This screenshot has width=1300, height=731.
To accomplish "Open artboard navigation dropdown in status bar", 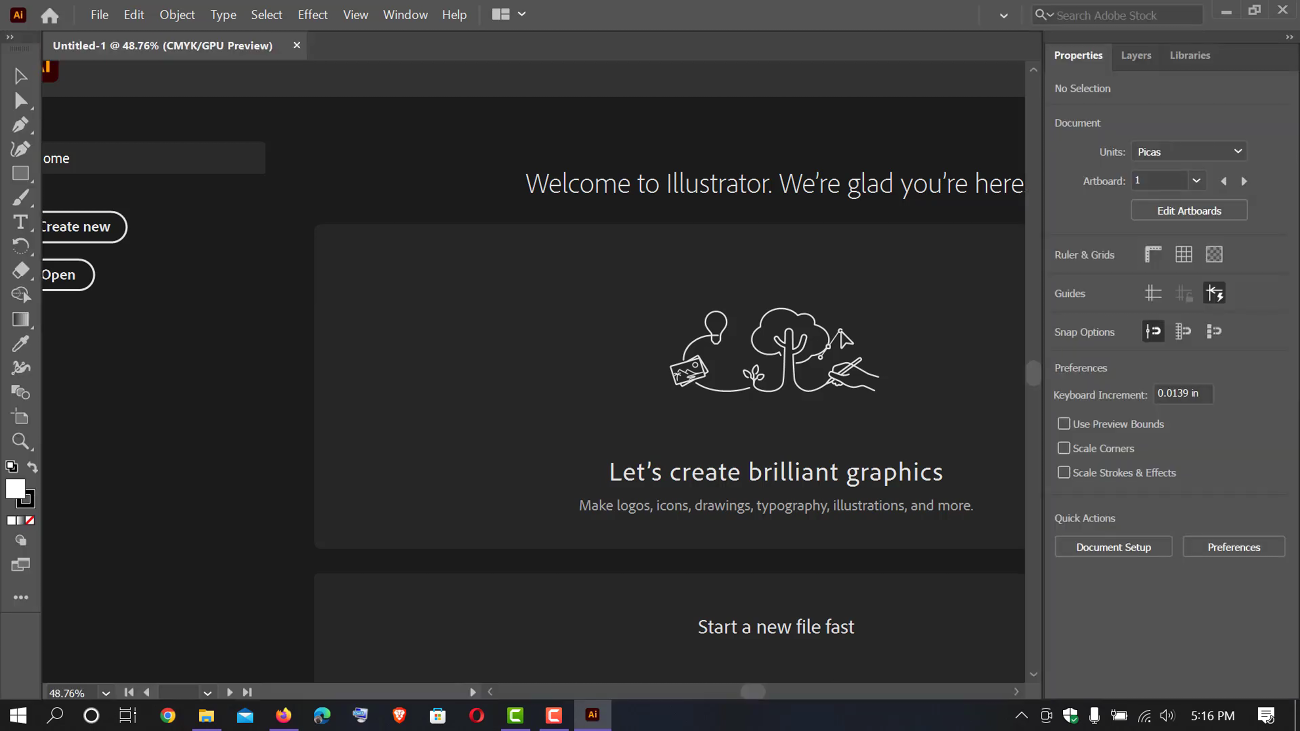I will click(207, 693).
